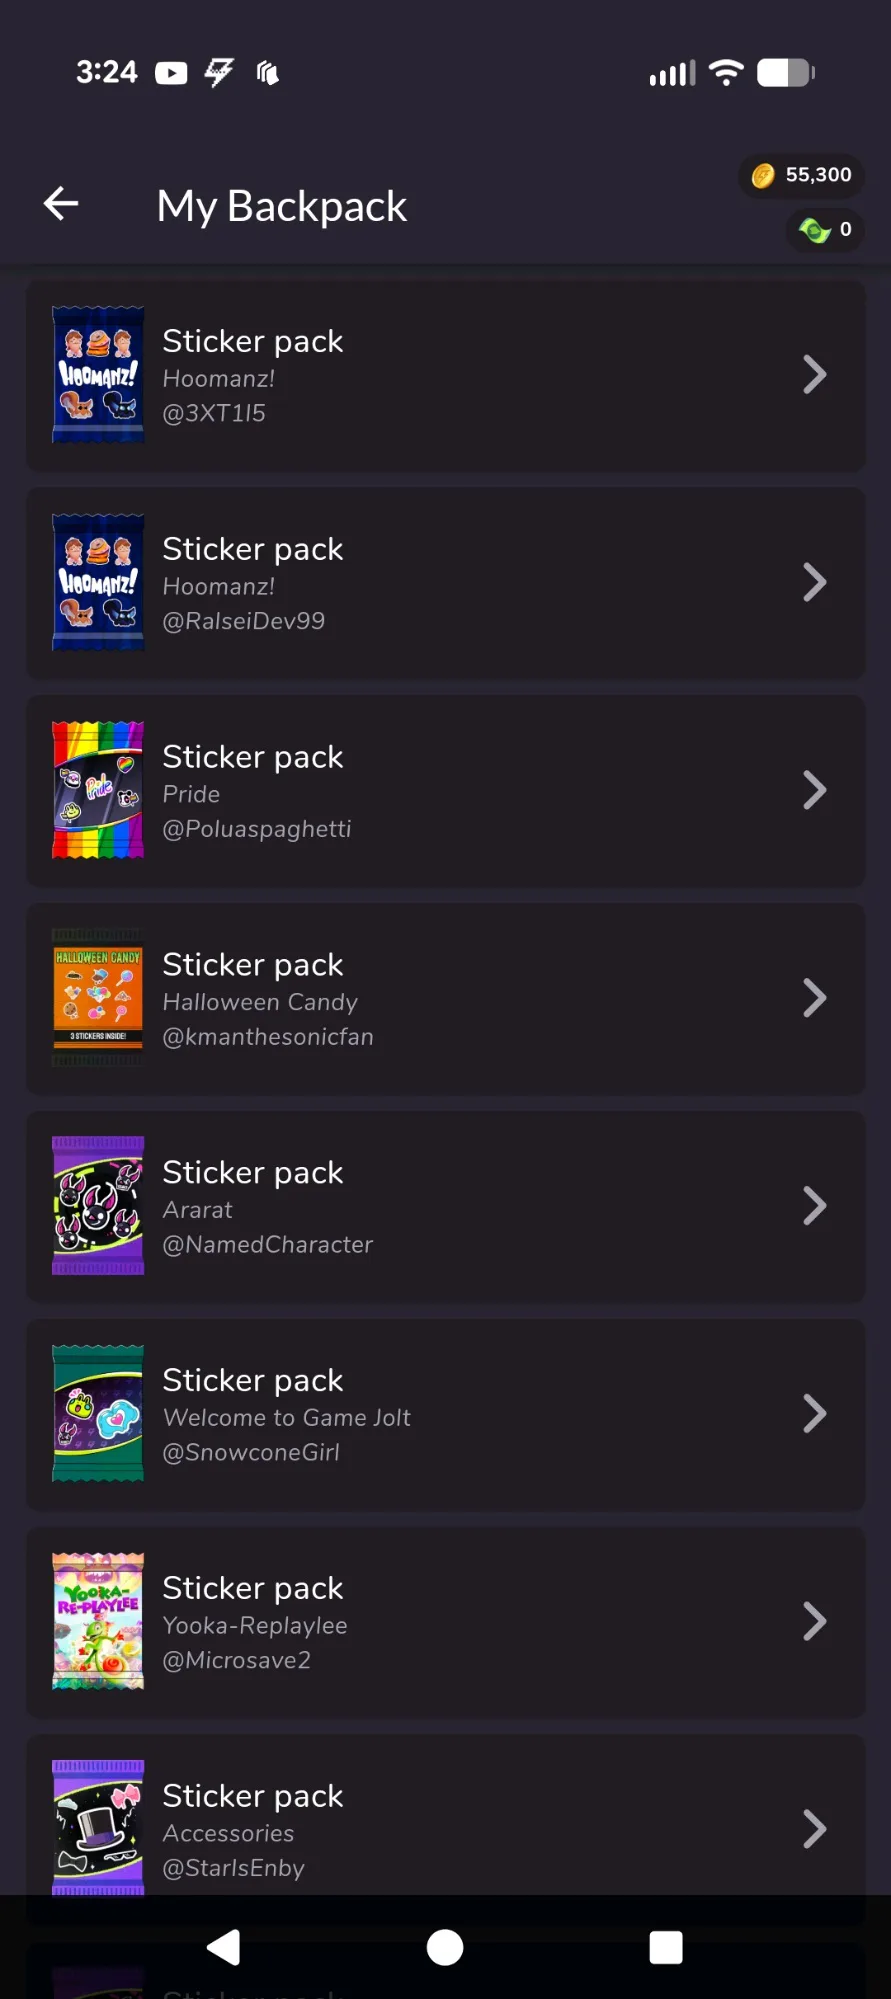
Task: Expand the Ararat pack chevron
Action: pos(815,1206)
